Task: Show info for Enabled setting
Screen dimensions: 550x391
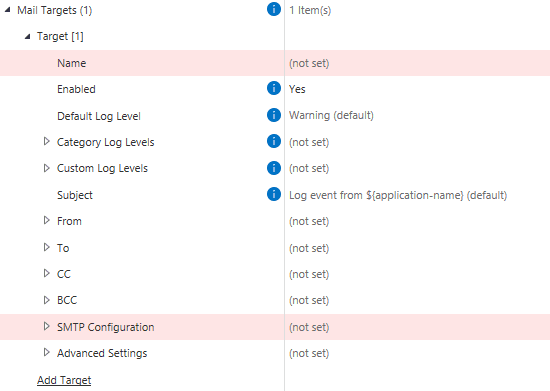Action: pos(274,88)
